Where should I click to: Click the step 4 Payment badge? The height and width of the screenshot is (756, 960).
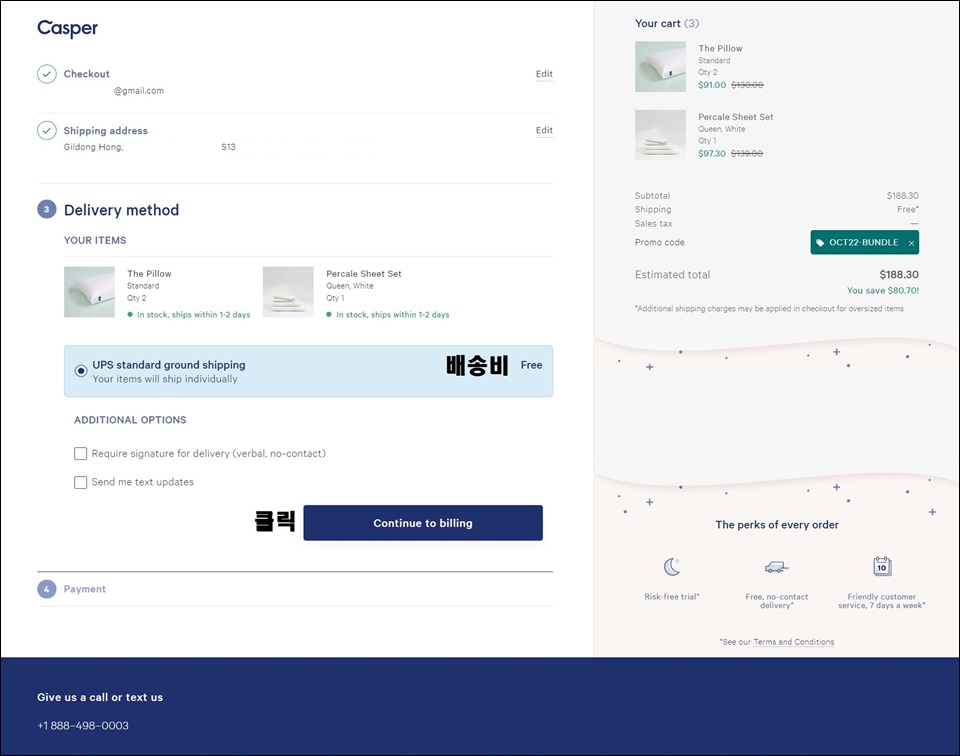click(47, 589)
